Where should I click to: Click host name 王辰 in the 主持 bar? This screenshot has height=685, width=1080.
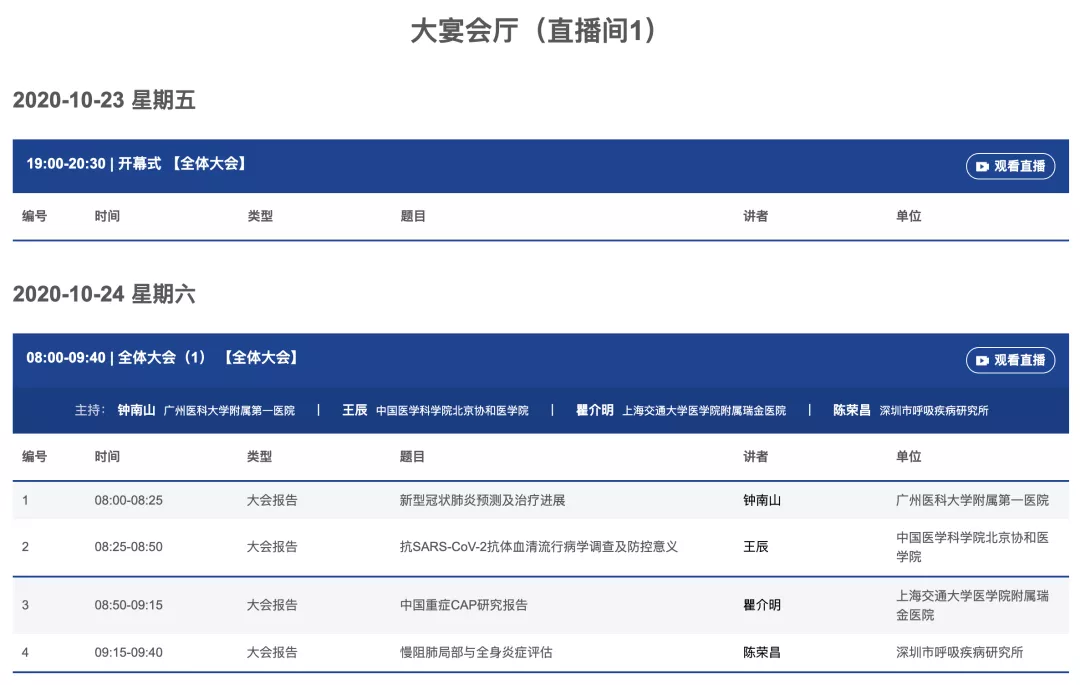355,410
